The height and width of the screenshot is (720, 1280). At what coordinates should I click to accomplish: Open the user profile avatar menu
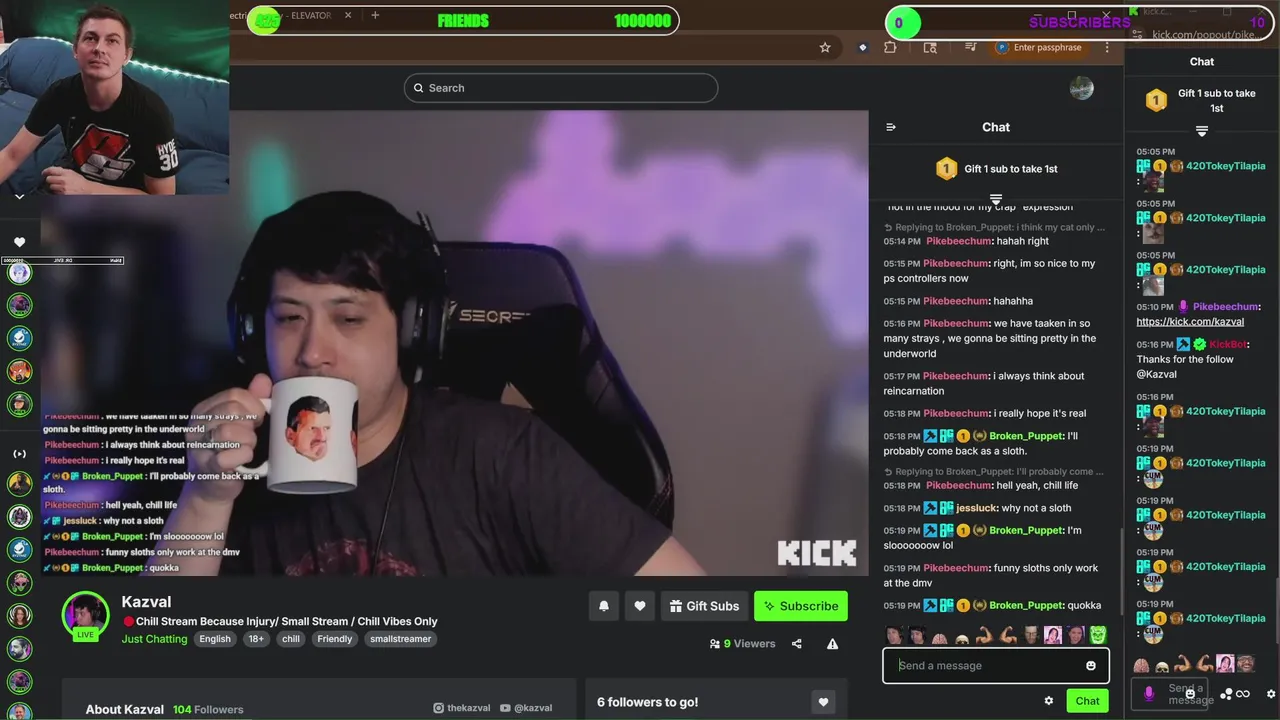coord(1082,88)
